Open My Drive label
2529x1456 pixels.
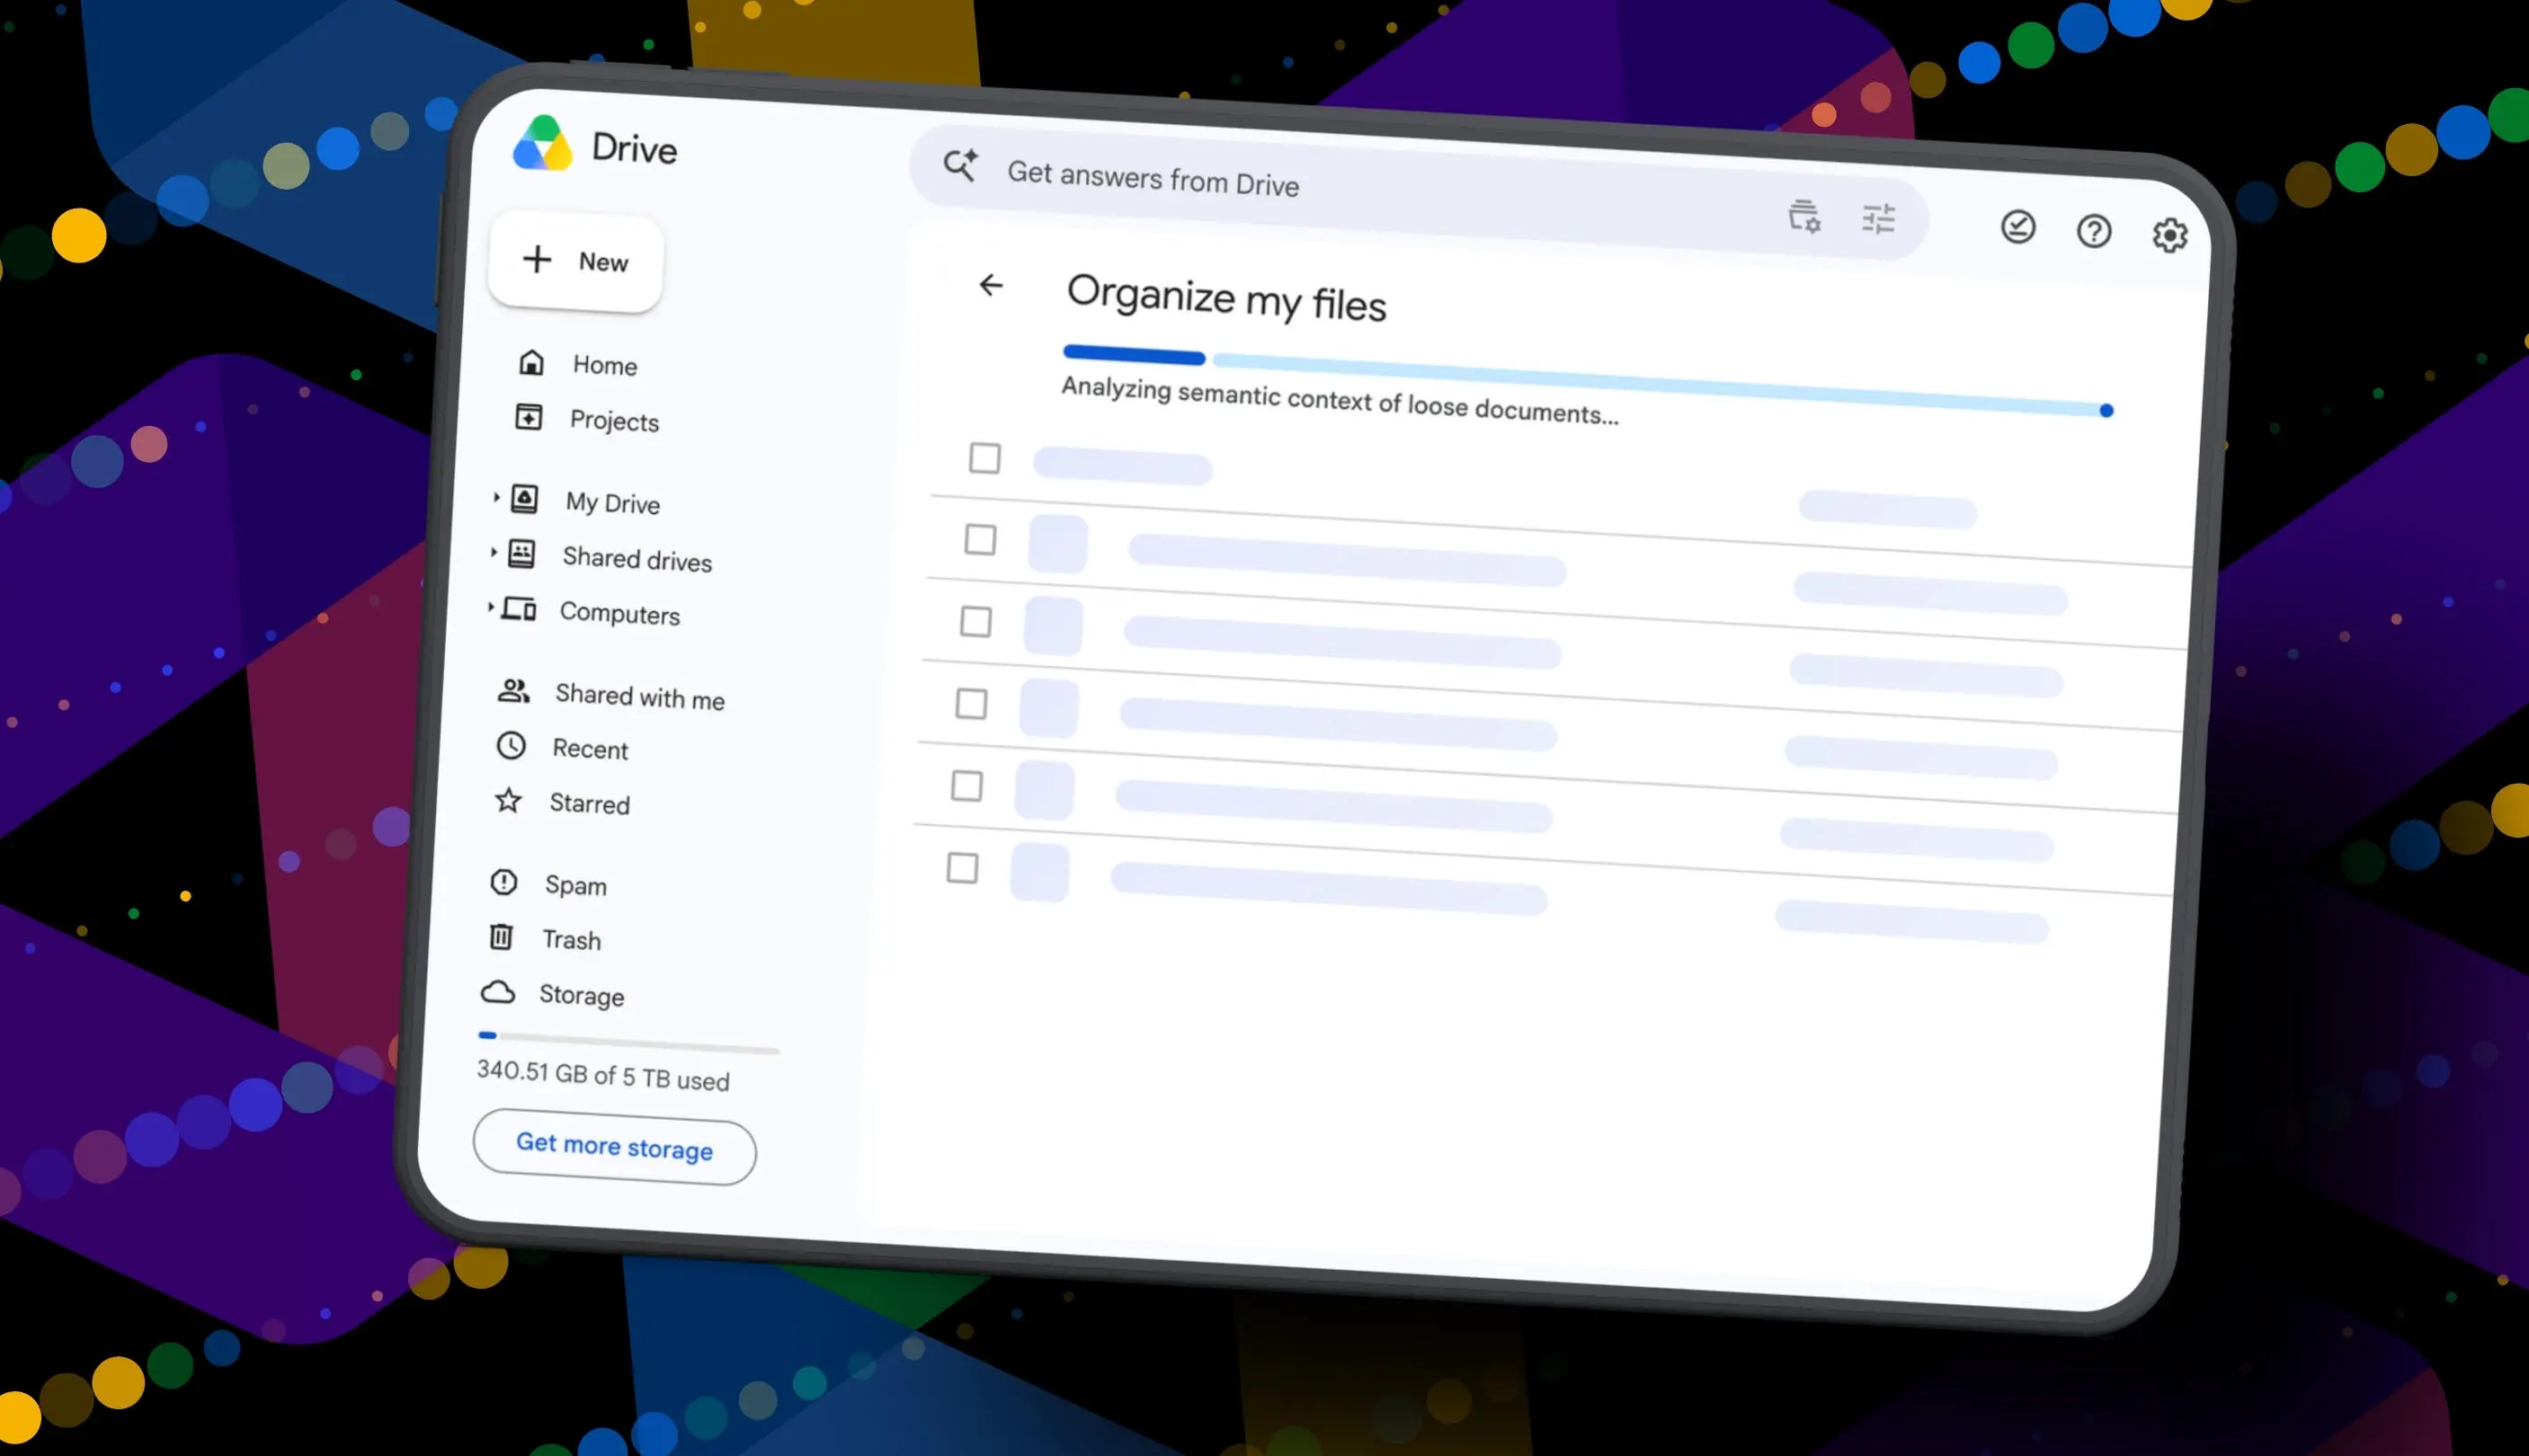pos(612,502)
